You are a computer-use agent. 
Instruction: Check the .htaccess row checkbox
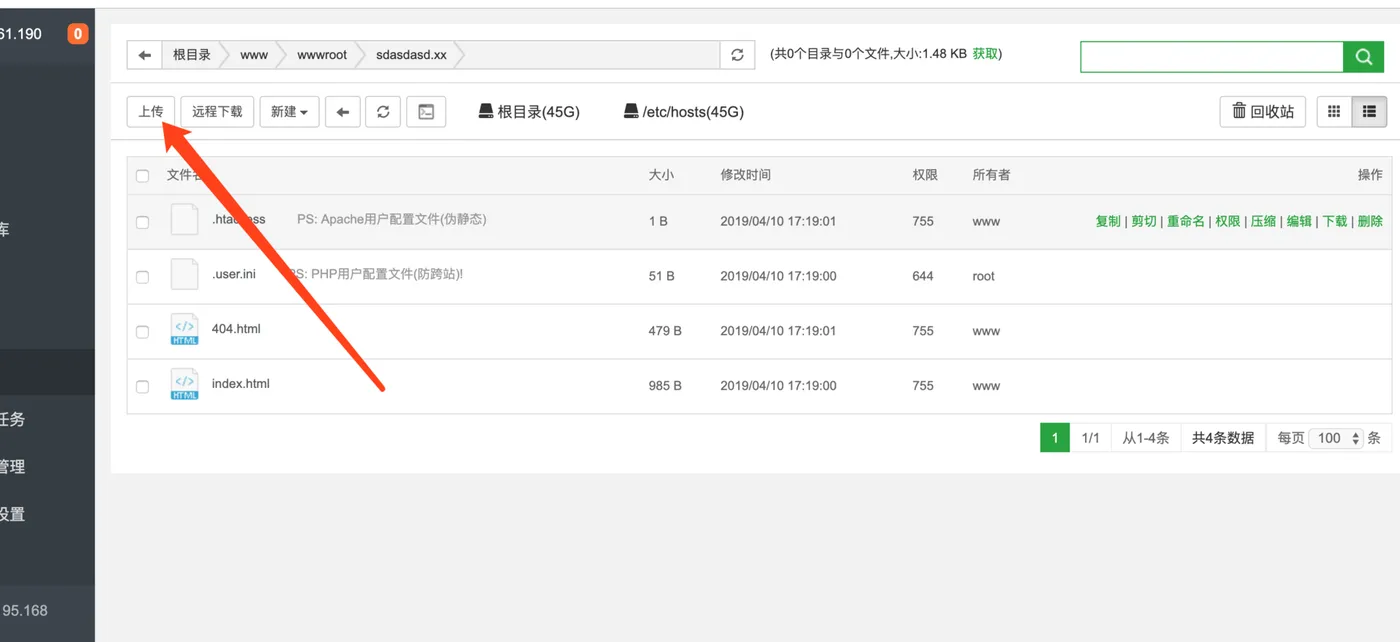click(x=142, y=222)
